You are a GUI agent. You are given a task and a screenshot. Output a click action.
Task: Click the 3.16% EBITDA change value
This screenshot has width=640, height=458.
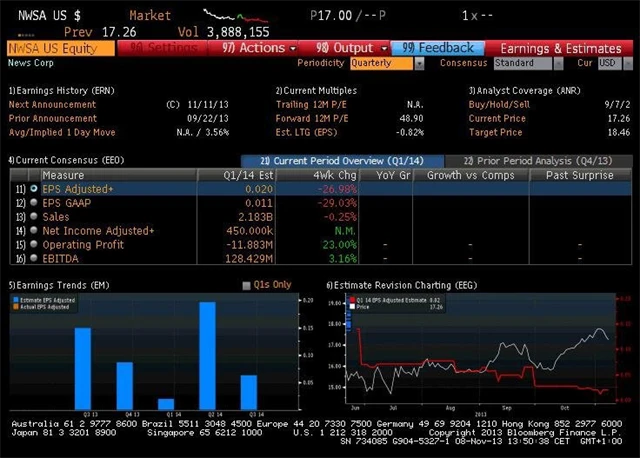(x=343, y=259)
